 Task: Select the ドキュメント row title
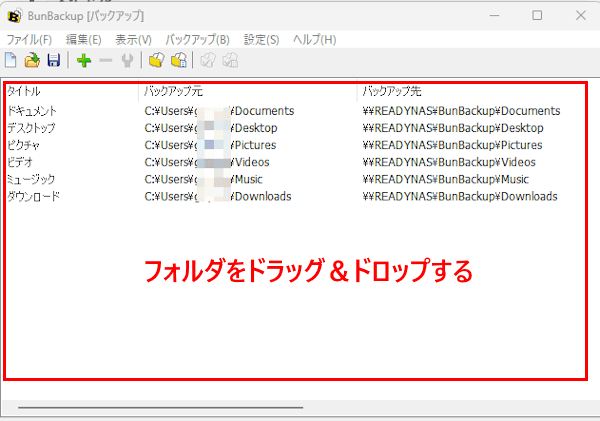[32, 111]
